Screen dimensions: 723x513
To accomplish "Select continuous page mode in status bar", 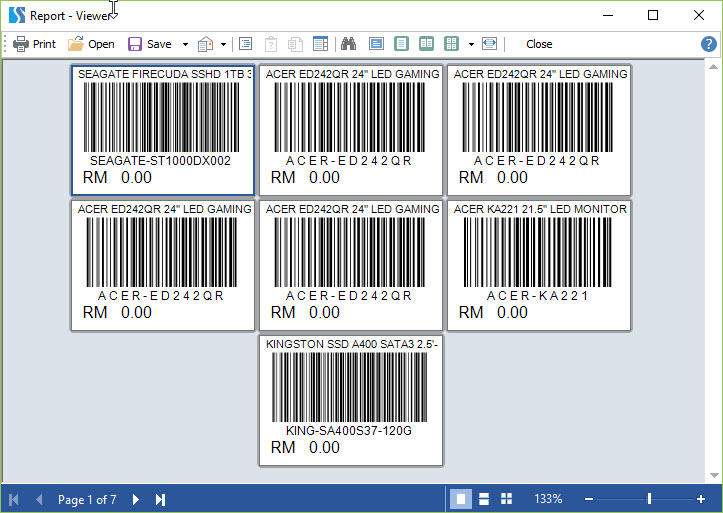I will 484,499.
